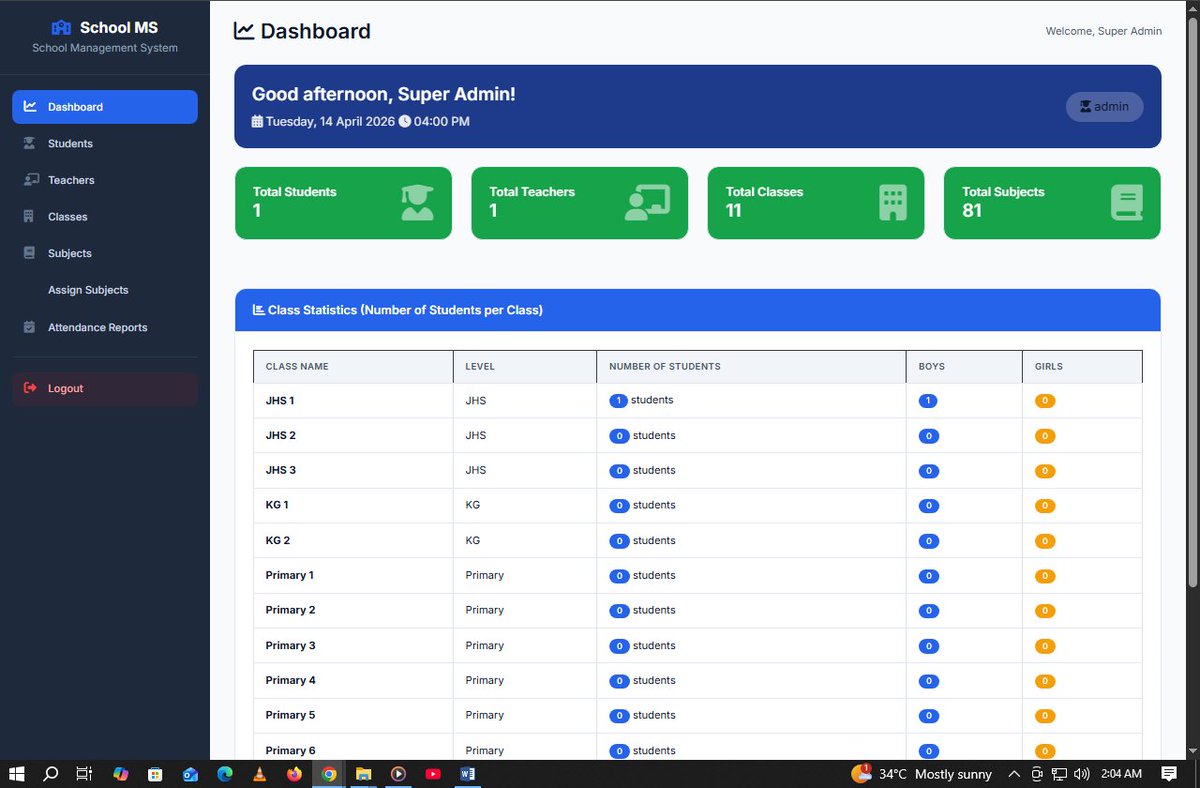The height and width of the screenshot is (788, 1200).
Task: Open Windows search from taskbar
Action: tap(51, 774)
